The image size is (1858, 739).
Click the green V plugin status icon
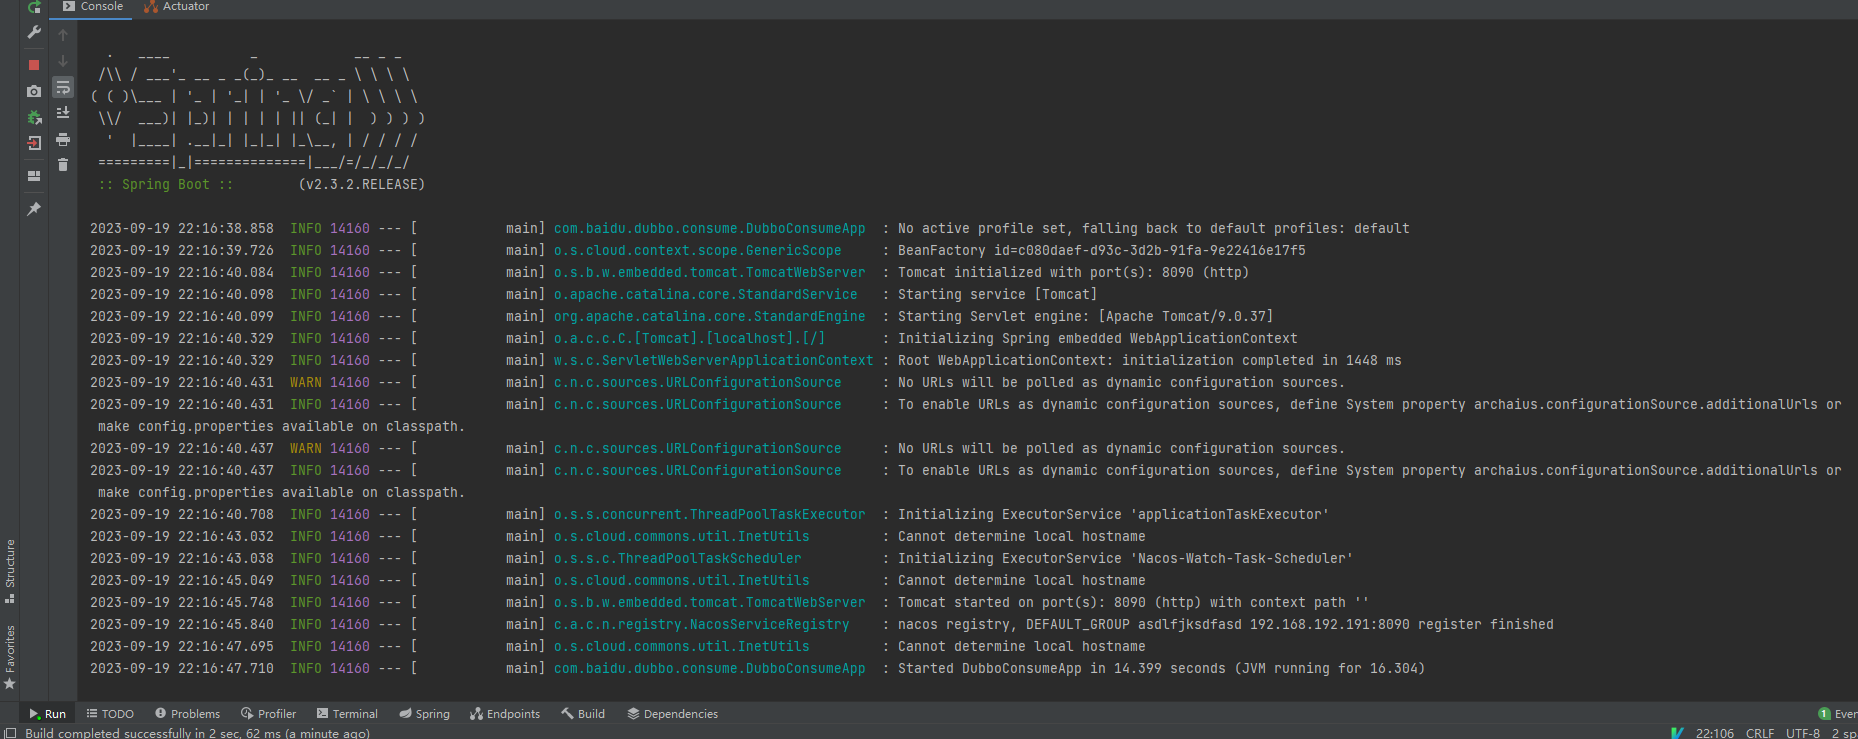(1677, 733)
